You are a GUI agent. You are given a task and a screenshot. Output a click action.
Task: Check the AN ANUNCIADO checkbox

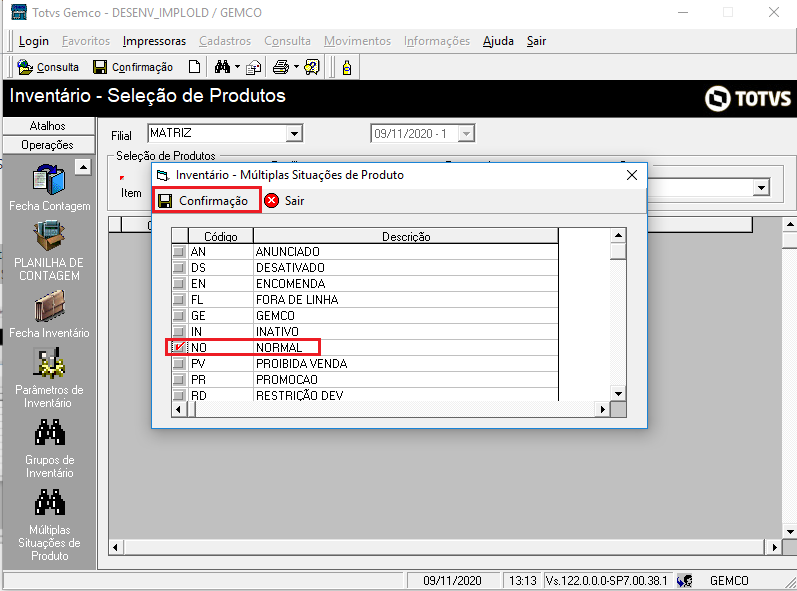point(179,252)
